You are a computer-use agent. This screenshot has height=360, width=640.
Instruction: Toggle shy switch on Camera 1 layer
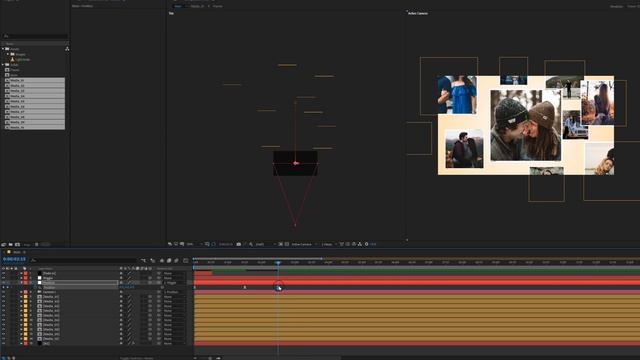coord(121,292)
